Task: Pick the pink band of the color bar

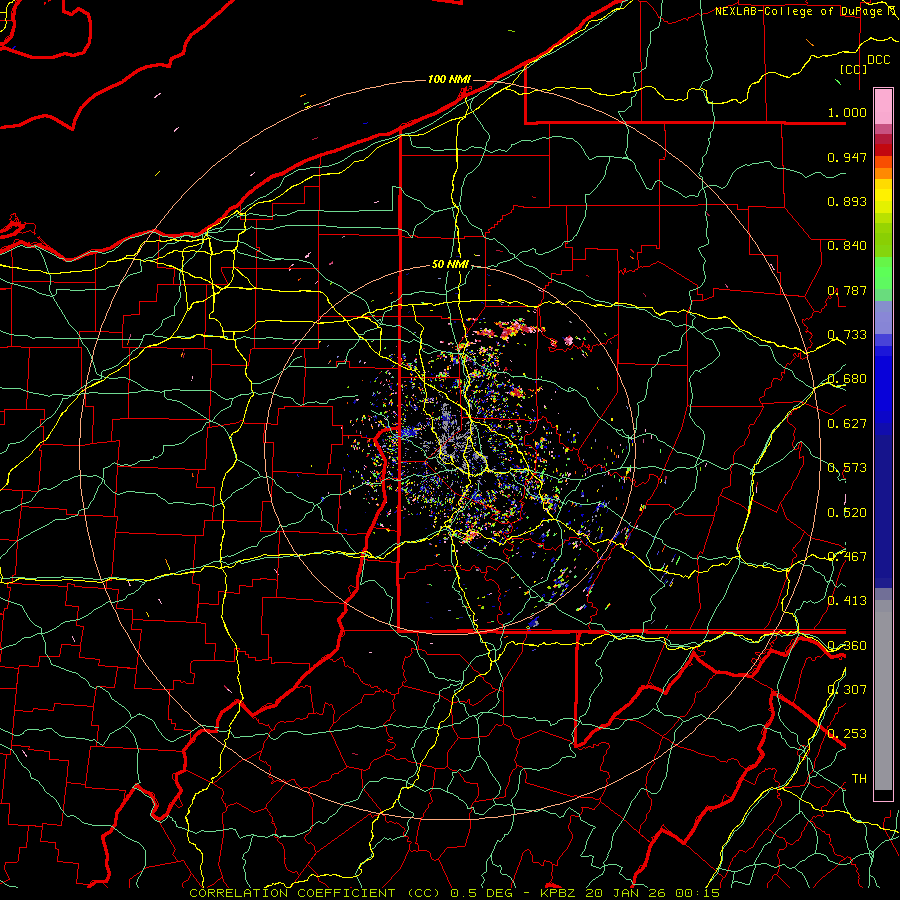Action: point(883,106)
